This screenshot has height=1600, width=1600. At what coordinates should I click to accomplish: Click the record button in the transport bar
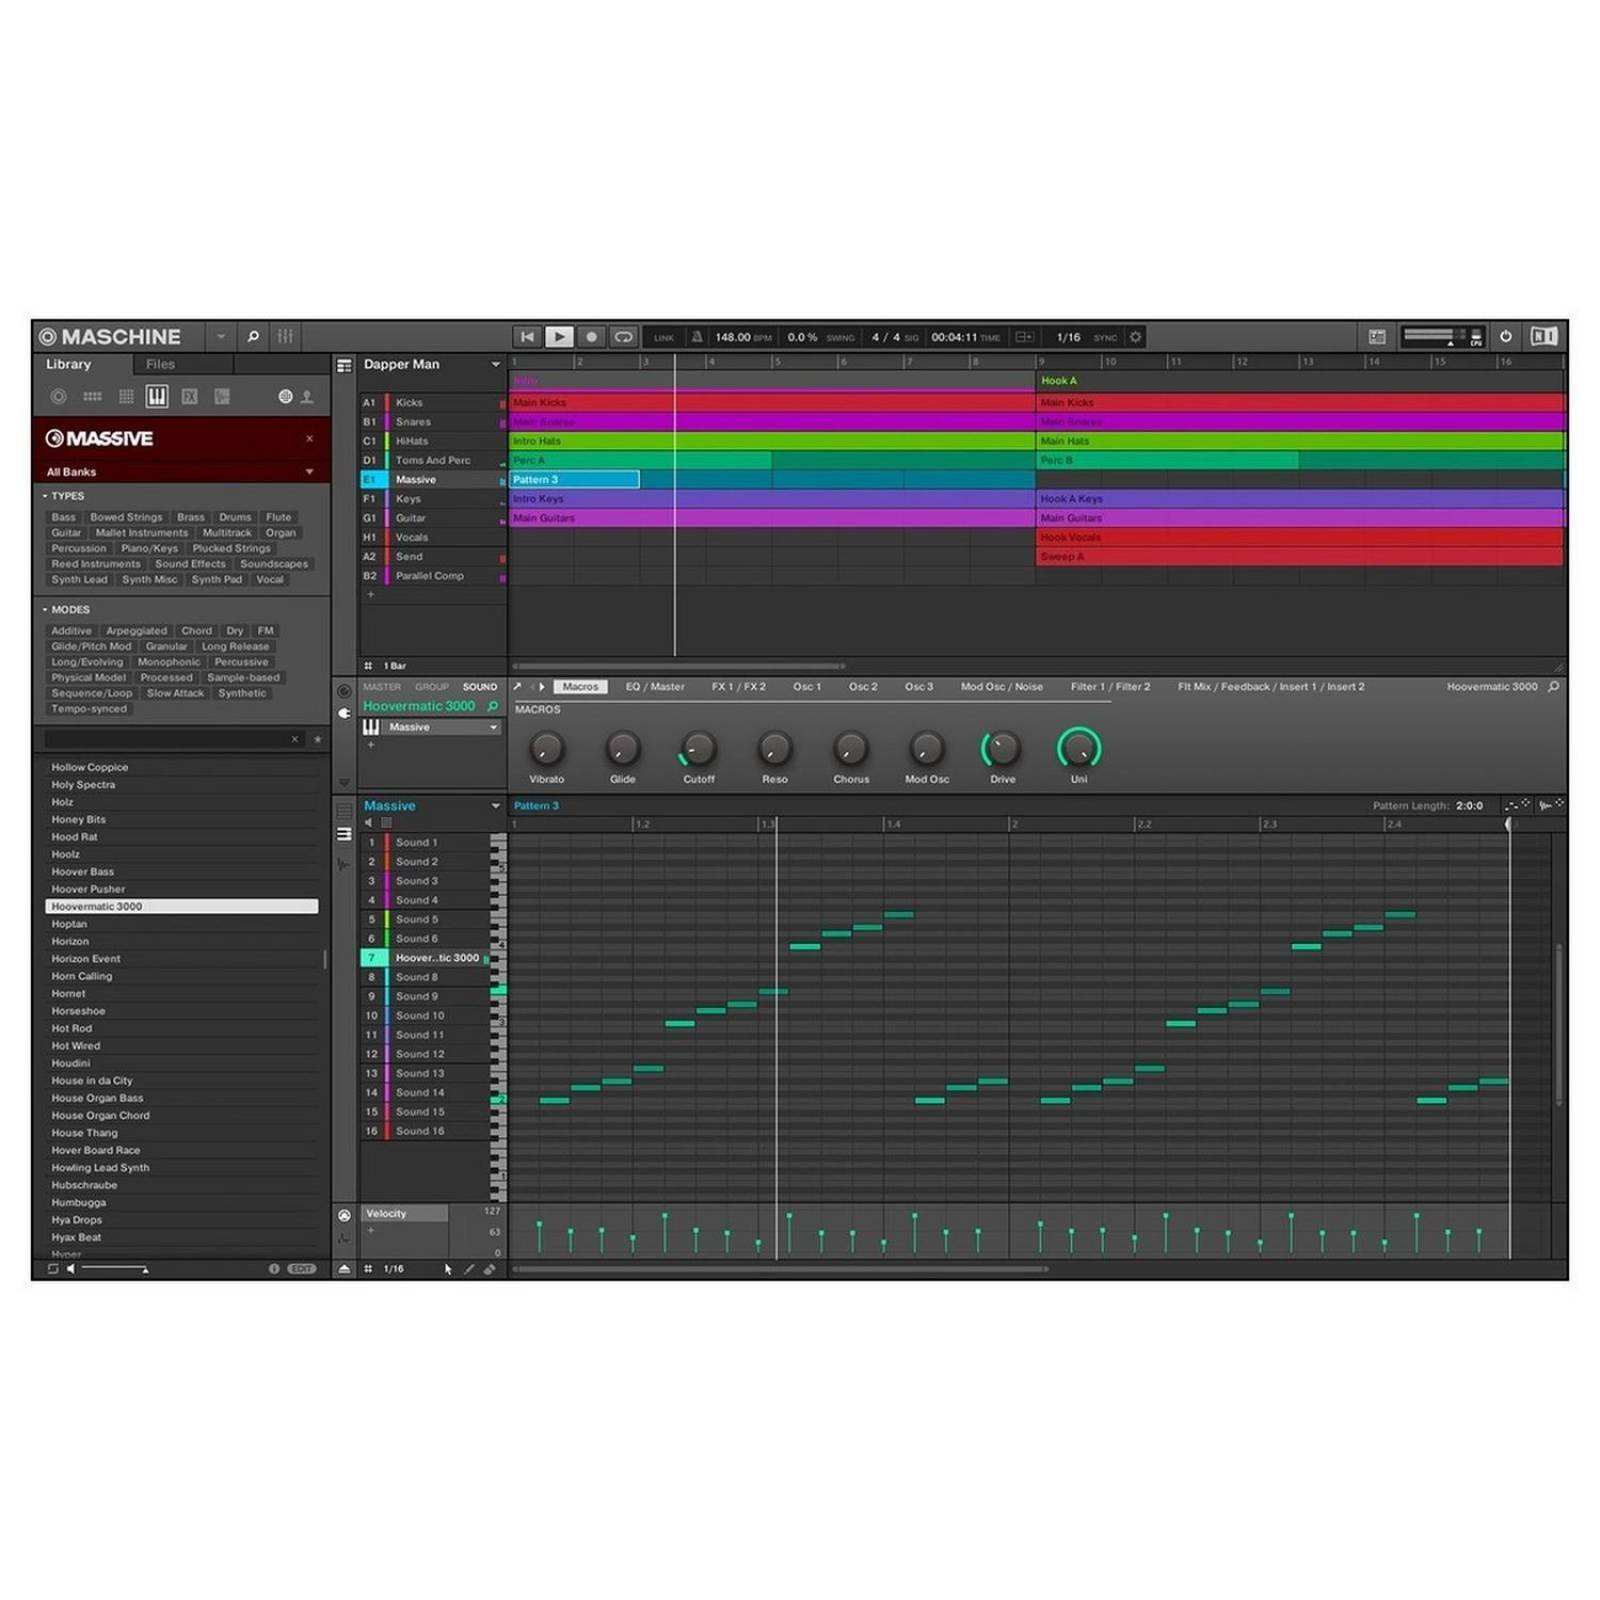click(590, 337)
